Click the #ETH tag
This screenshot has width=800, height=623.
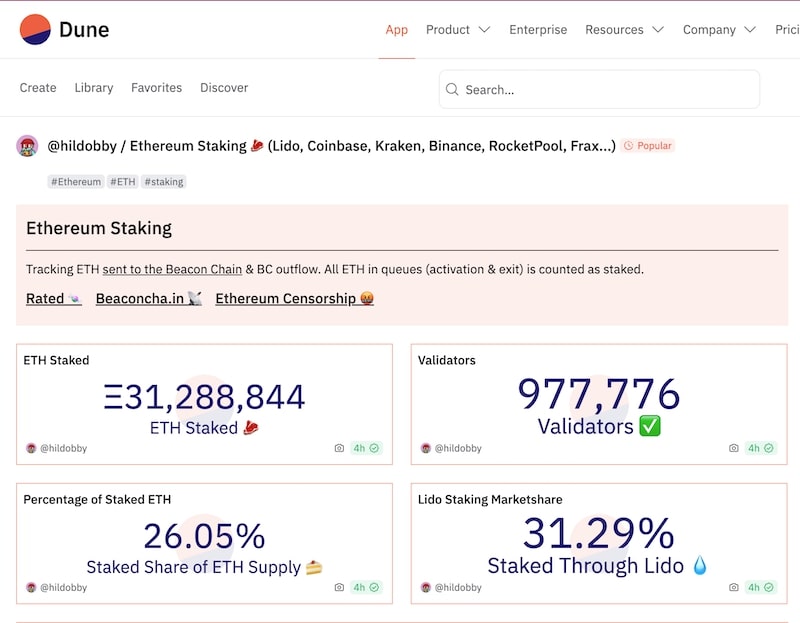pyautogui.click(x=123, y=182)
